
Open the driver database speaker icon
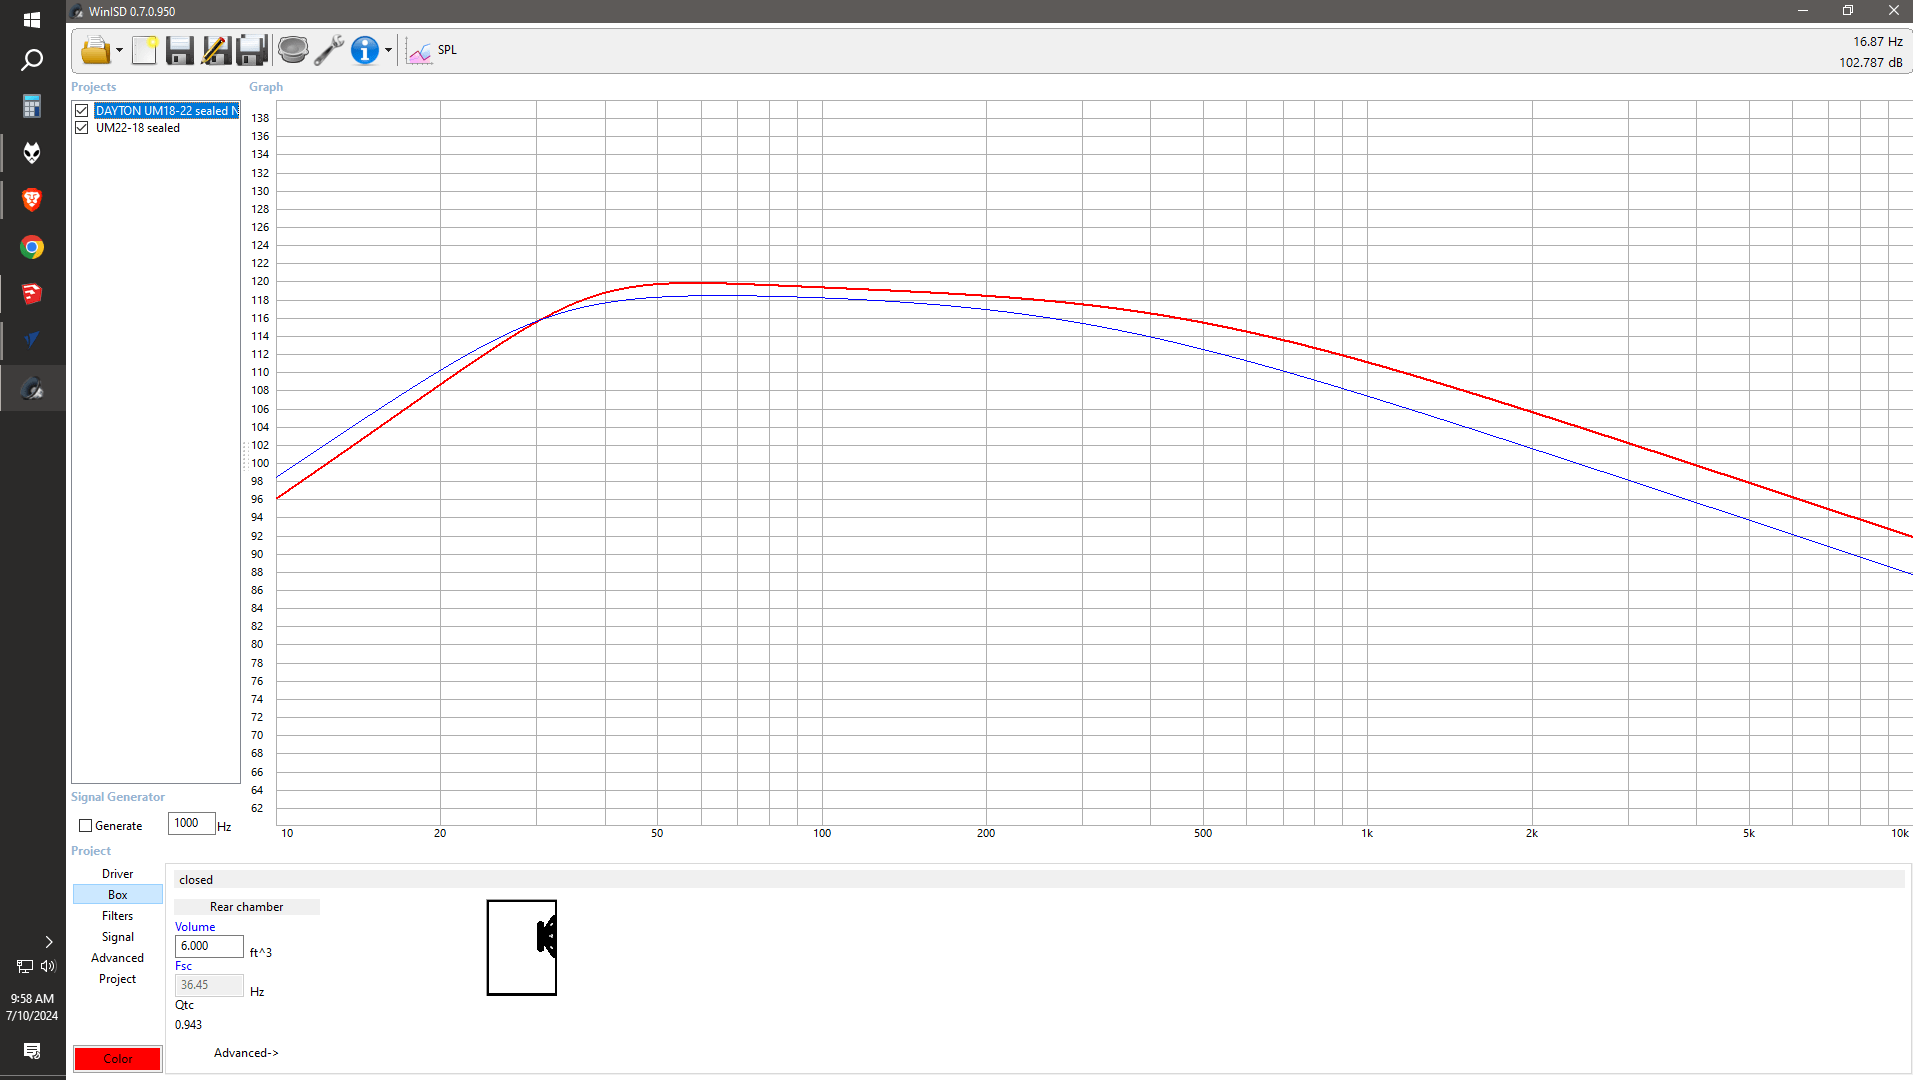(x=293, y=50)
